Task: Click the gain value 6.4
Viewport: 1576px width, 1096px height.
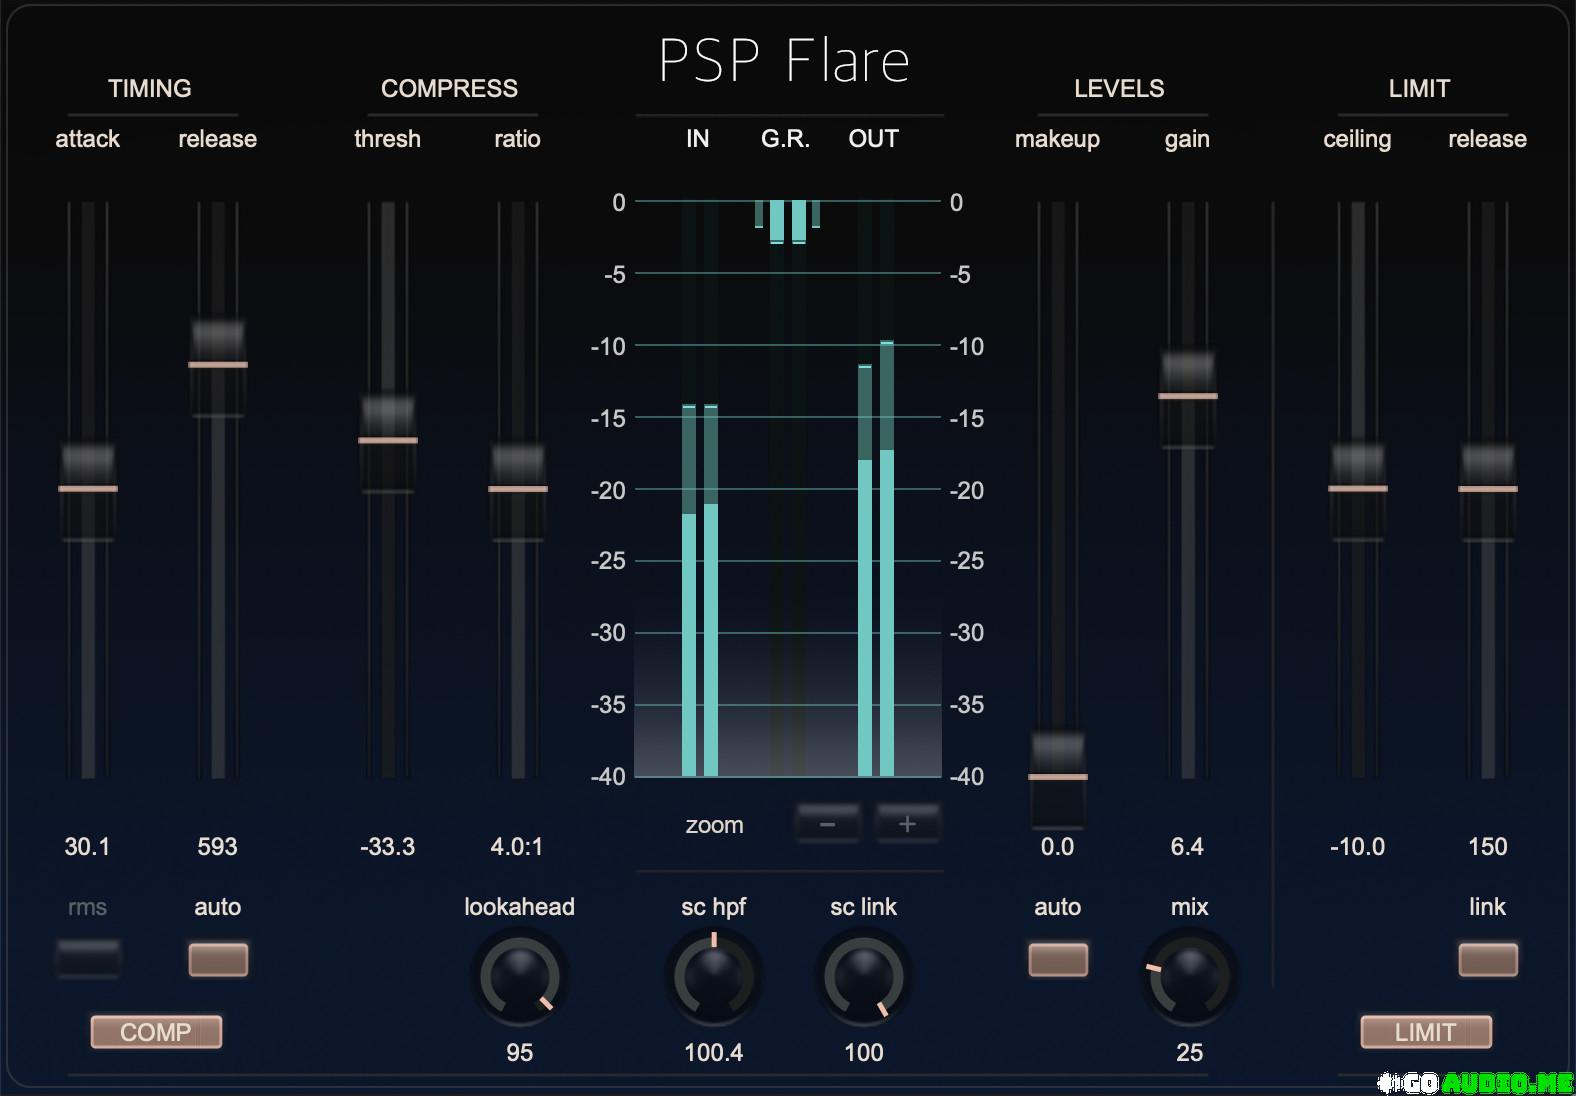Action: (x=1187, y=847)
